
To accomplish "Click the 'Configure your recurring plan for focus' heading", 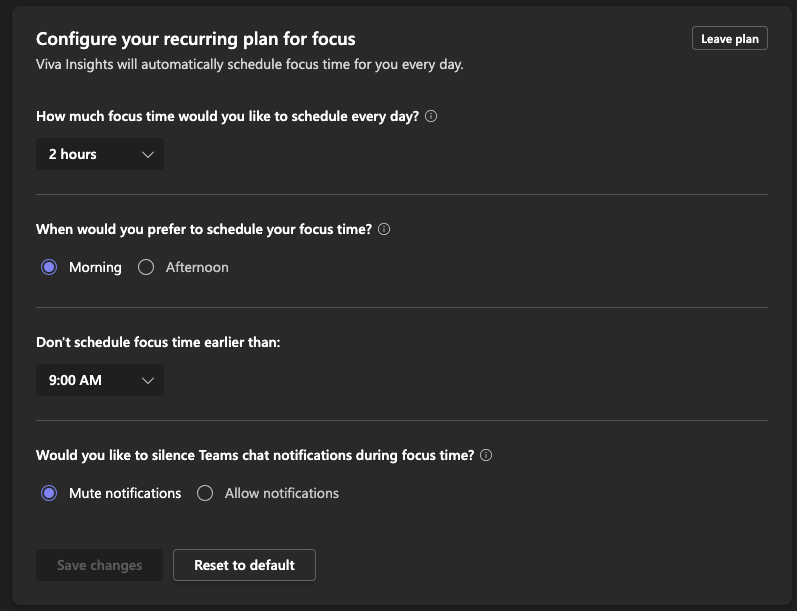I will [196, 39].
